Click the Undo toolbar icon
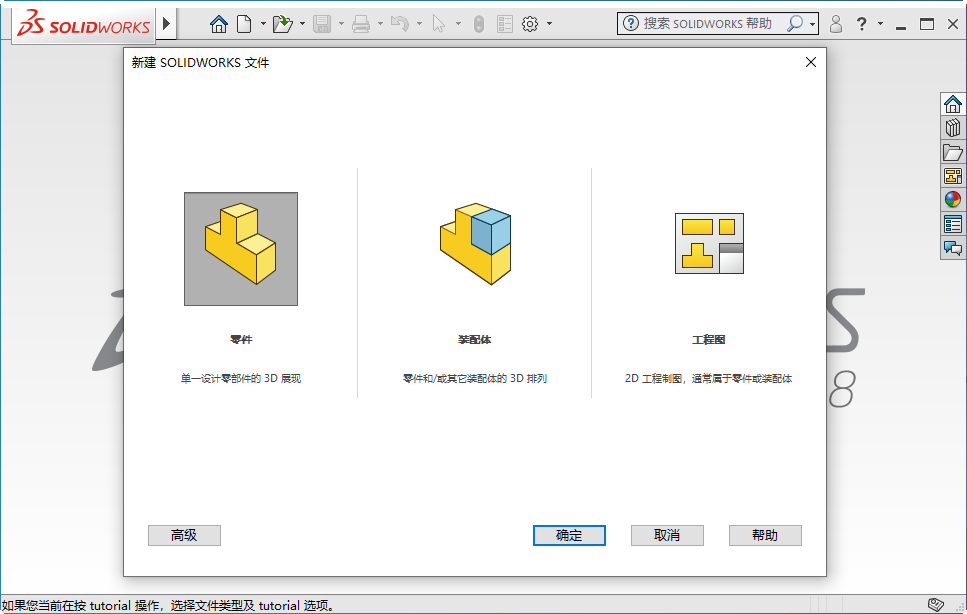 tap(400, 24)
